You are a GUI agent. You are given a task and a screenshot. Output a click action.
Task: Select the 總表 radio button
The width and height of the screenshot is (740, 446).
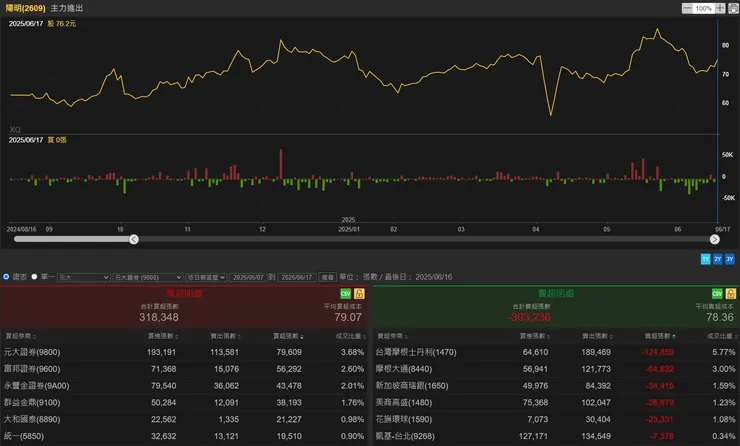6,277
